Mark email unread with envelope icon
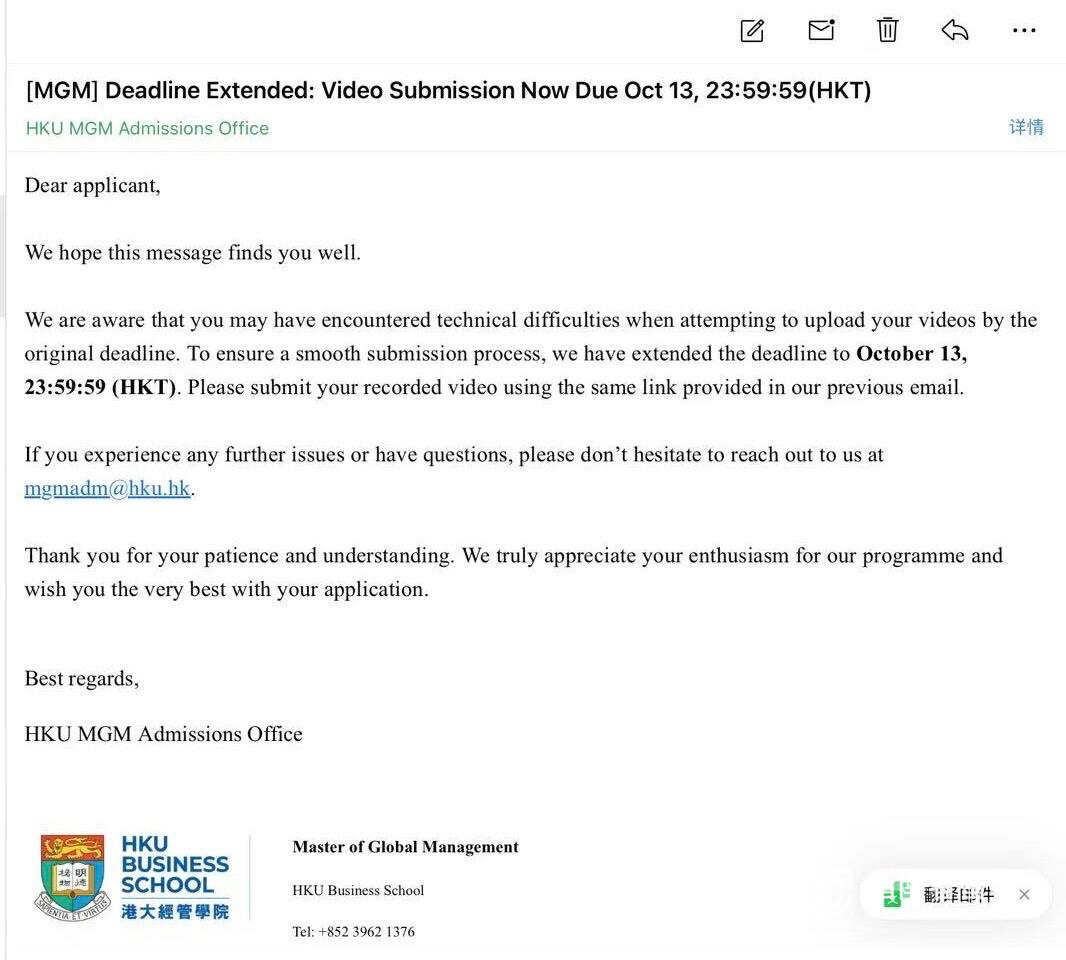The width and height of the screenshot is (1066, 960). (x=821, y=30)
